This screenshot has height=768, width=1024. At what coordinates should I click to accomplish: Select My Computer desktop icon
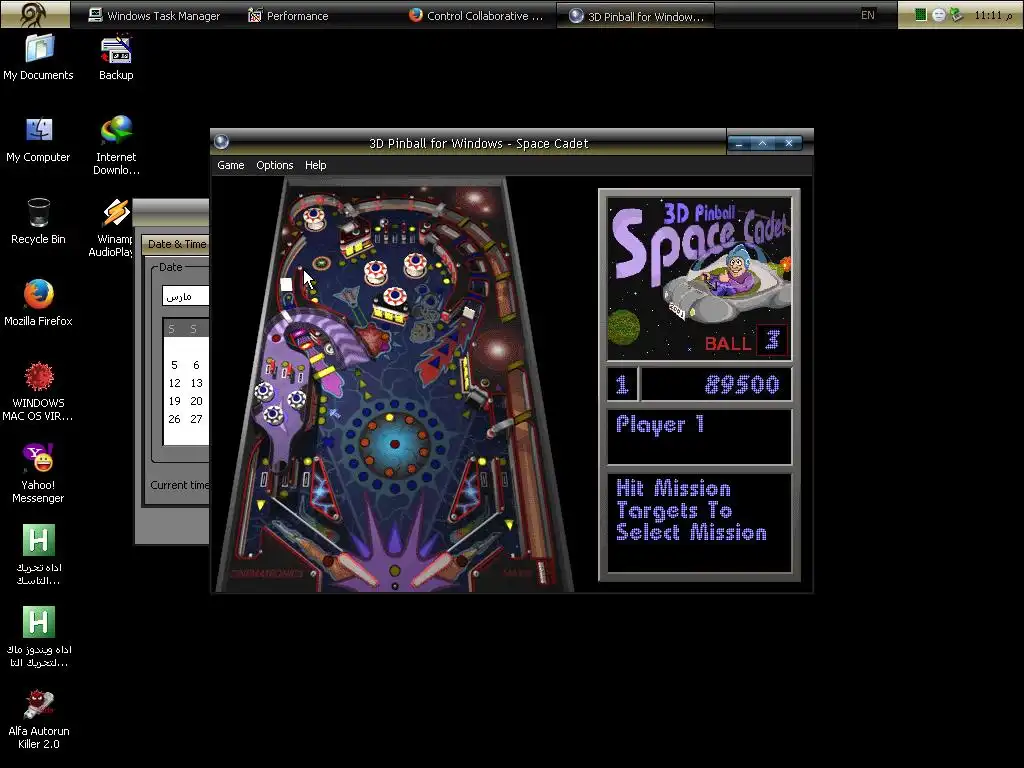coord(39,140)
